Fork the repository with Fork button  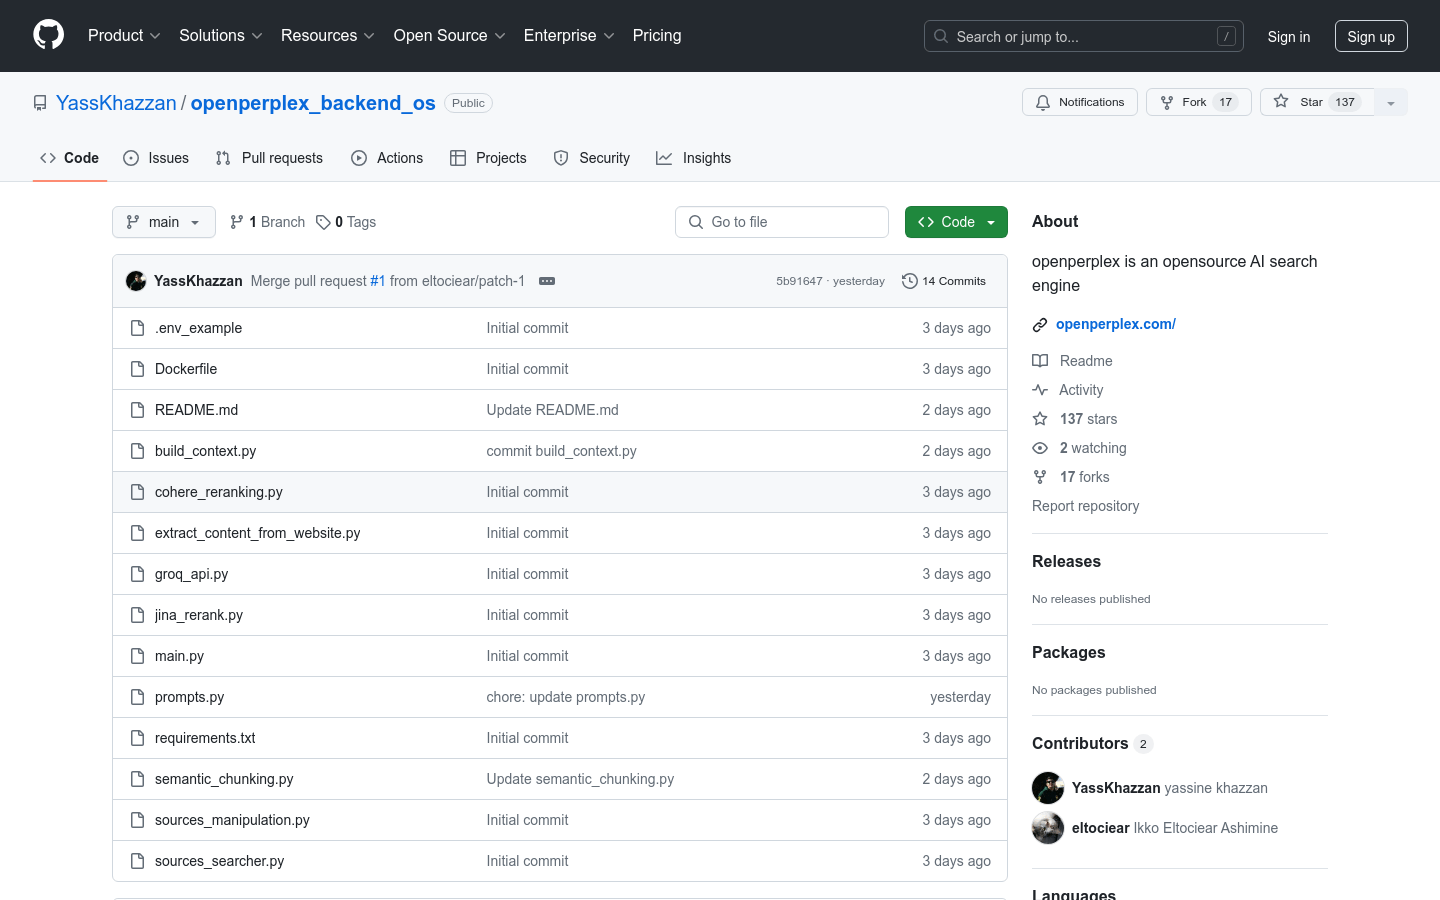click(x=1199, y=102)
